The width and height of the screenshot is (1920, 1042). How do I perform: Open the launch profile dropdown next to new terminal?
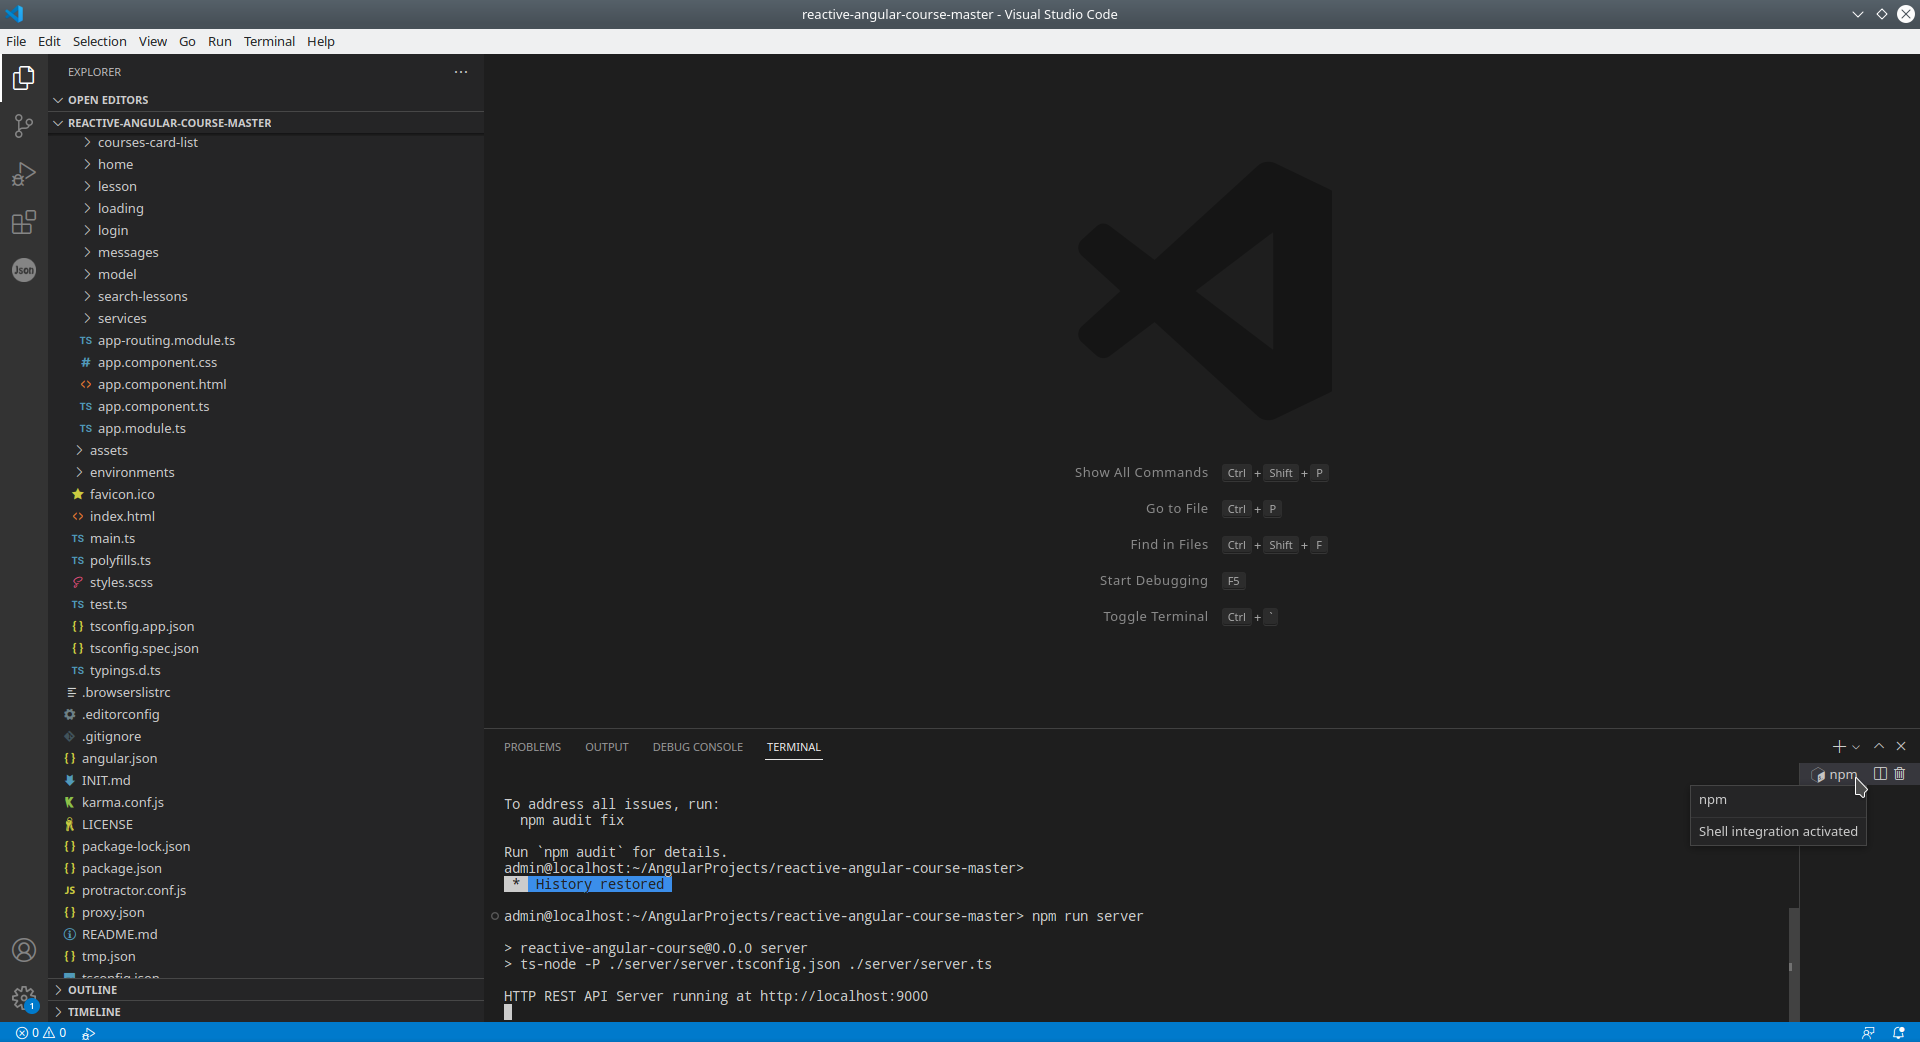[1857, 747]
